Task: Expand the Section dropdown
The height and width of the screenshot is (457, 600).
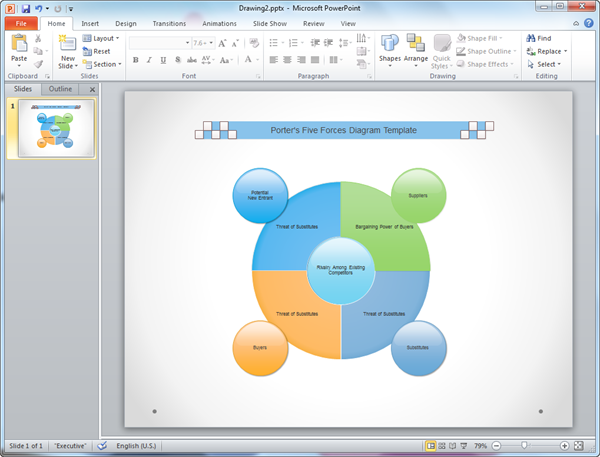Action: [104, 64]
